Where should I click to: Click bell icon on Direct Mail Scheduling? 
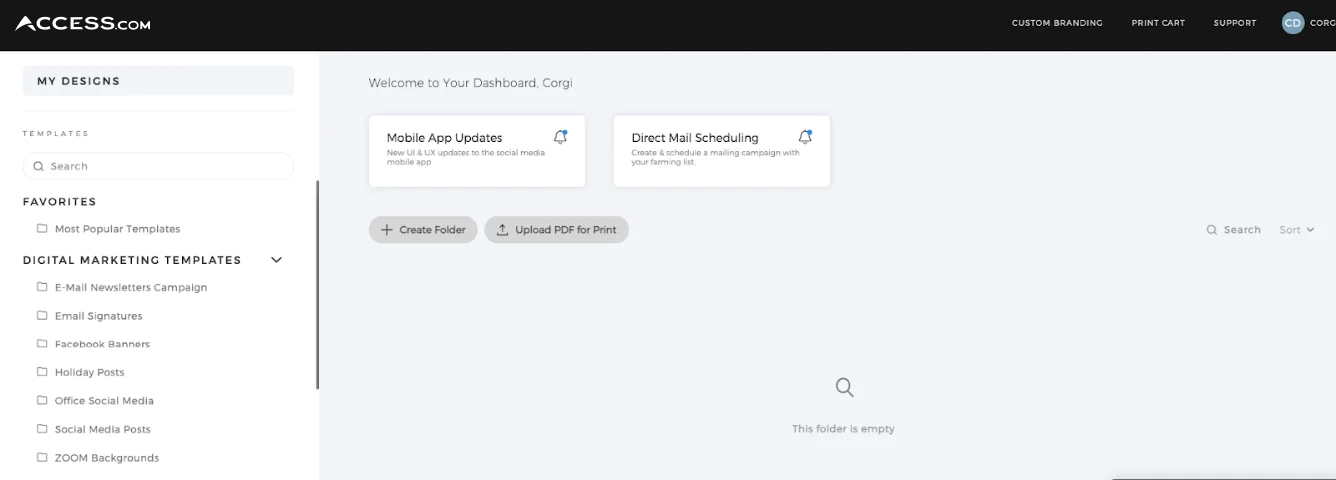805,137
